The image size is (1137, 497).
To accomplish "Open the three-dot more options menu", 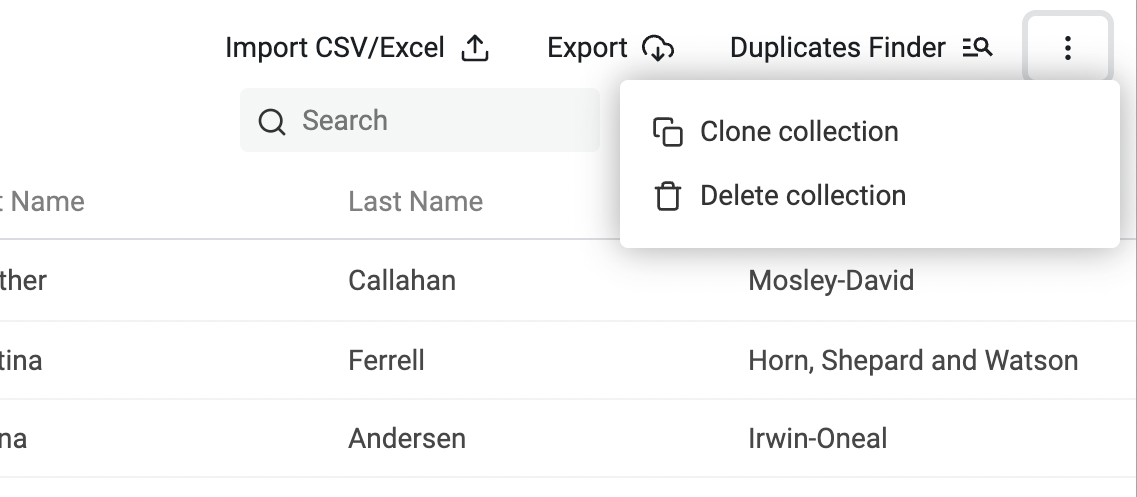I will (1068, 47).
